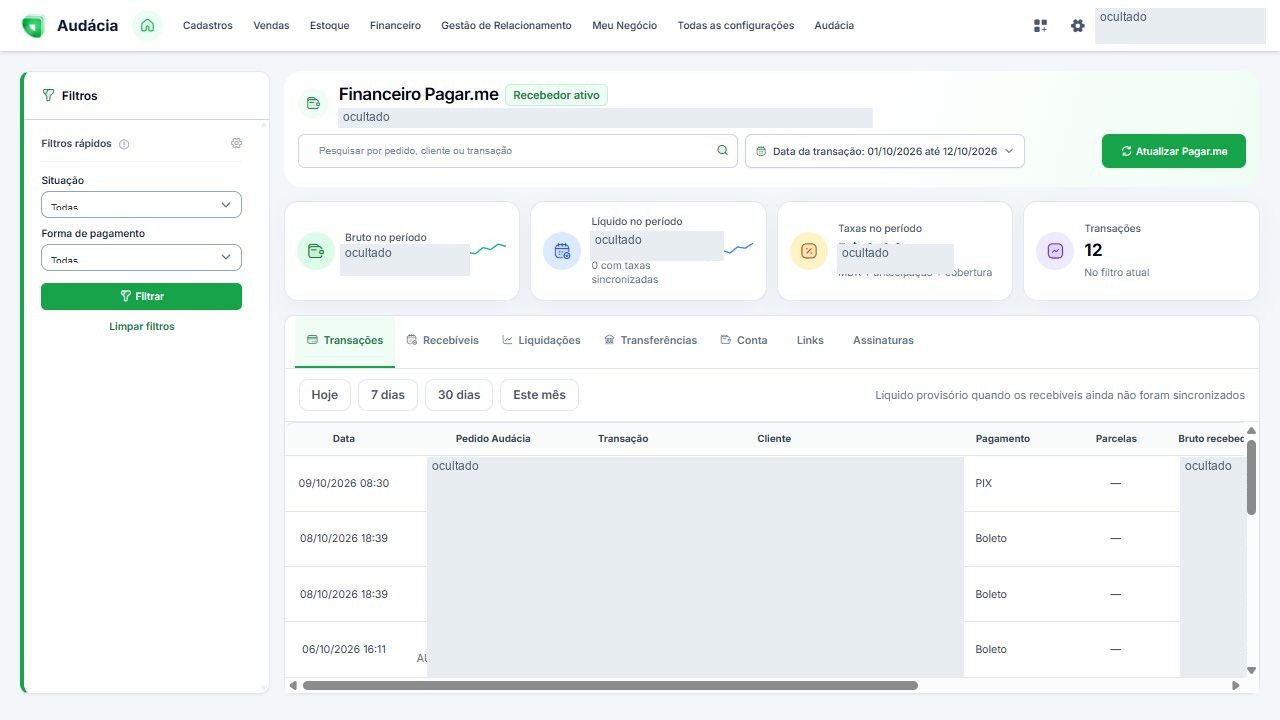Viewport: 1280px width, 720px height.
Task: Switch to the Liquidações tab
Action: coord(541,341)
